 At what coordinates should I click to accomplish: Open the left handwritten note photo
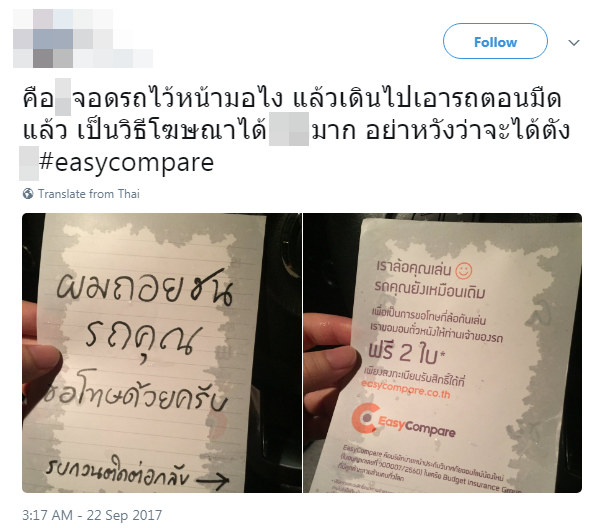(x=162, y=353)
